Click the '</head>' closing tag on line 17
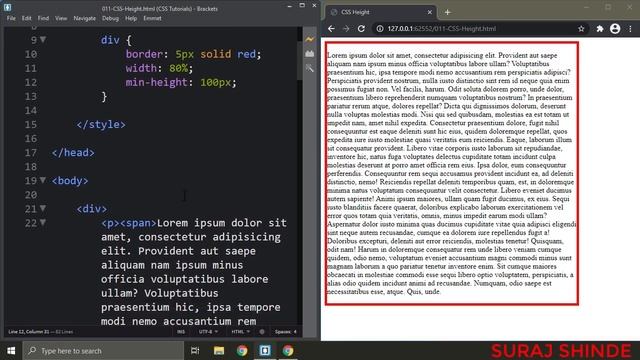This screenshot has height=360, width=640. 73,152
